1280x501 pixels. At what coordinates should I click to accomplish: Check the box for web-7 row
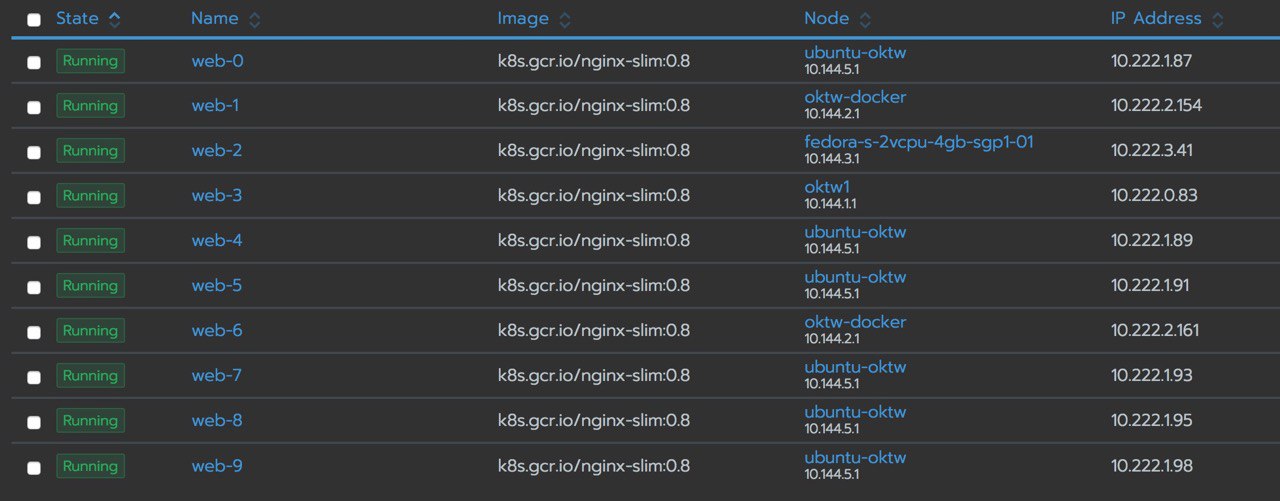click(x=34, y=377)
